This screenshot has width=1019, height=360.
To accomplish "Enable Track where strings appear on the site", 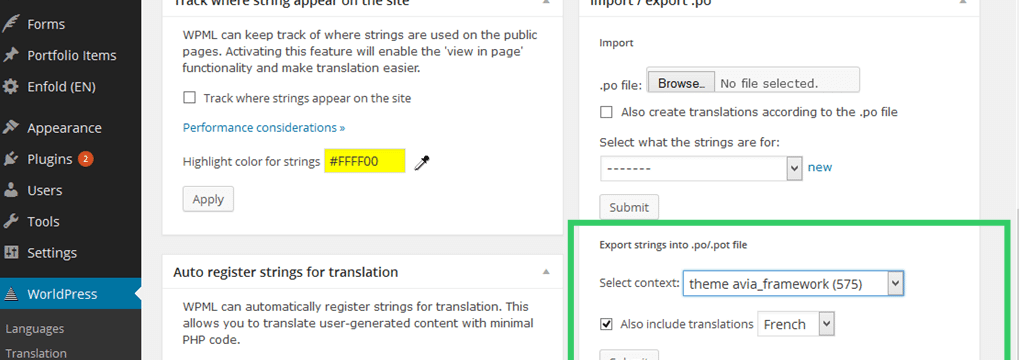I will pos(189,98).
